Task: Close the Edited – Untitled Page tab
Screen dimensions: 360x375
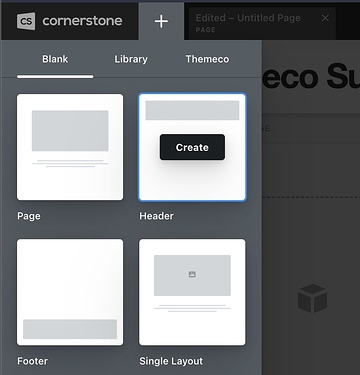Action: pos(325,18)
